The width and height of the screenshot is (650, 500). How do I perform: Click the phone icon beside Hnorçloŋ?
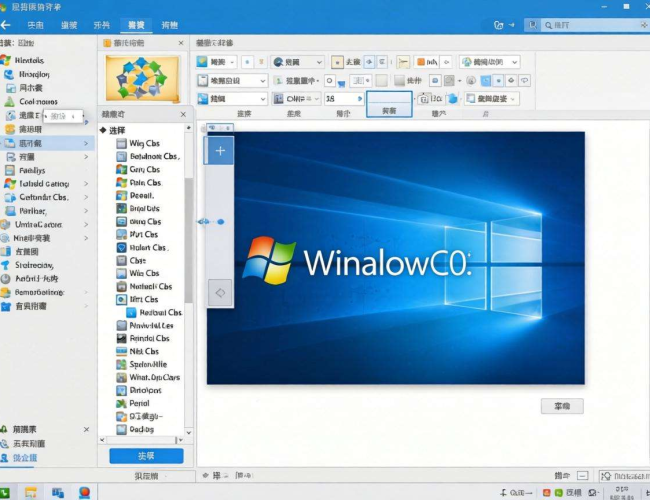9,74
